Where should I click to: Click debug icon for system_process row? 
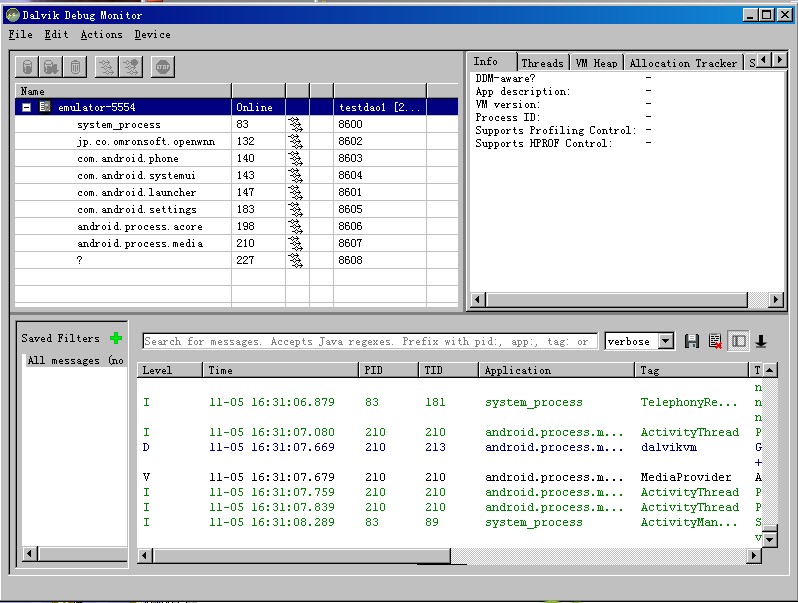point(295,124)
